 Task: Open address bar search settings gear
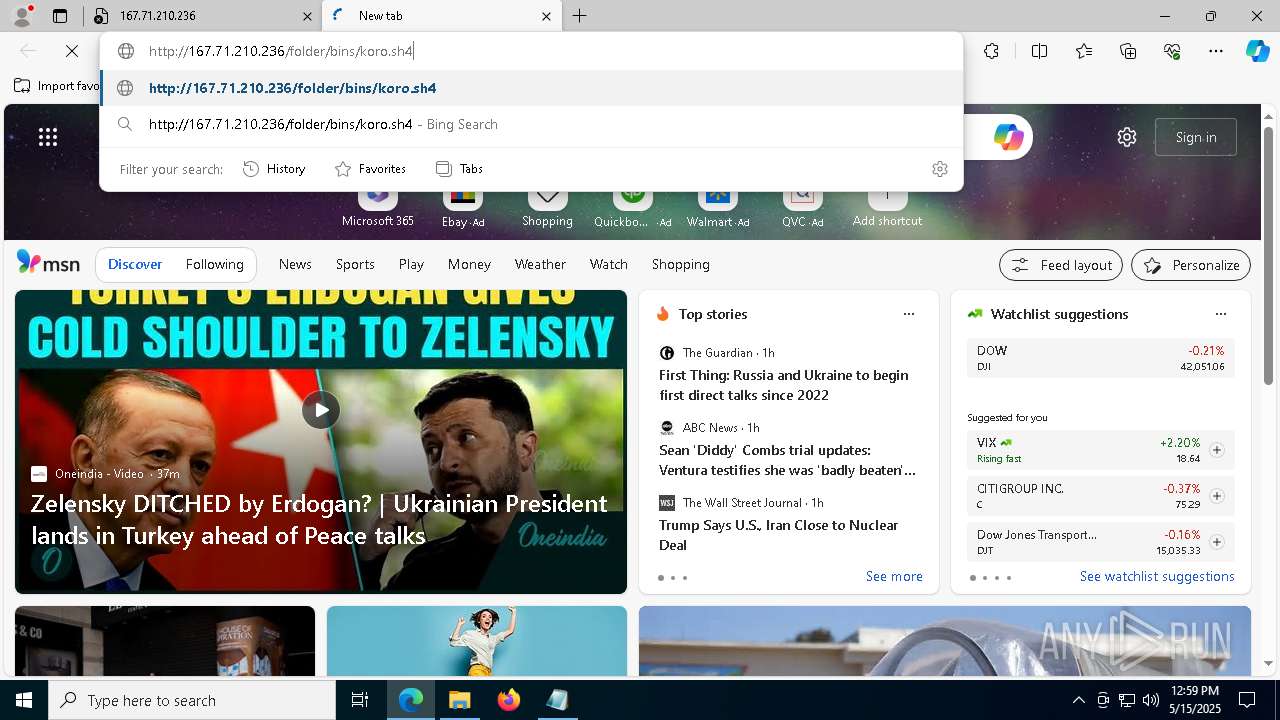coord(940,169)
